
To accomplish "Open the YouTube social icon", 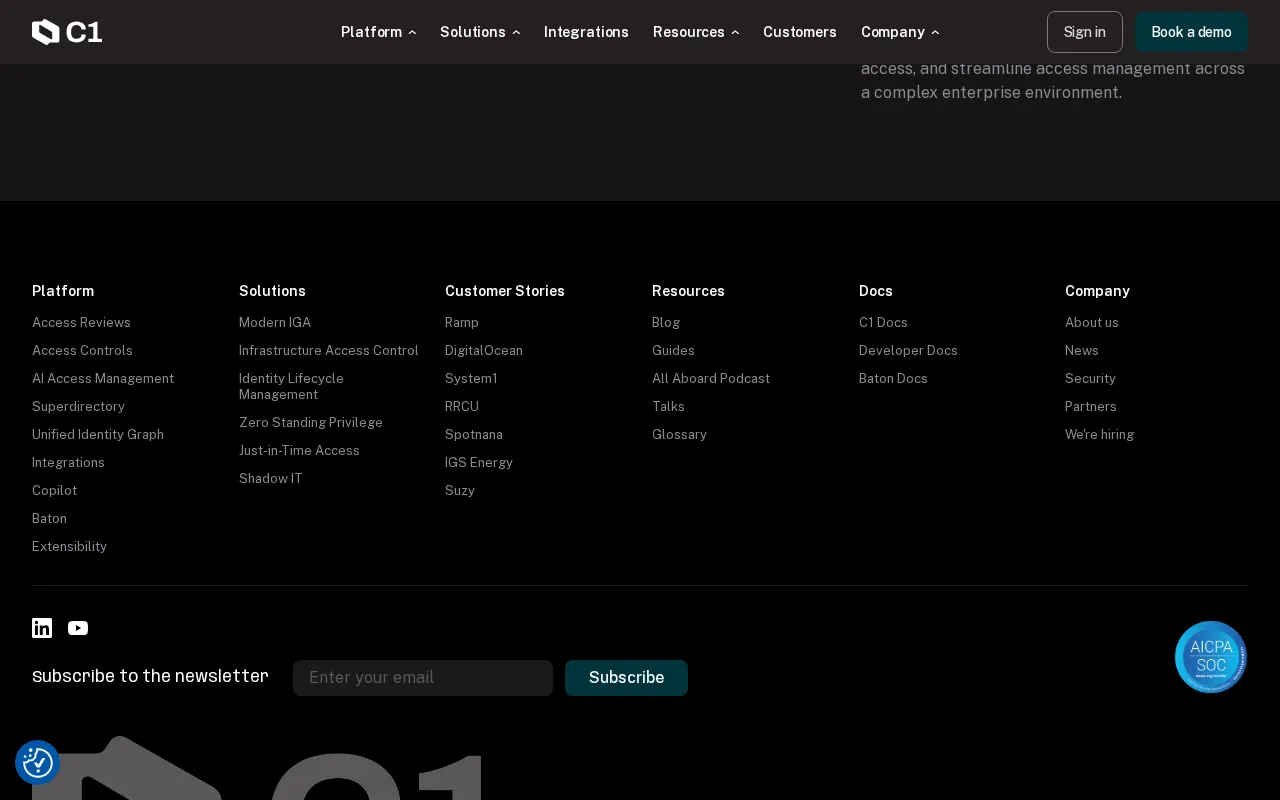I will (x=78, y=628).
